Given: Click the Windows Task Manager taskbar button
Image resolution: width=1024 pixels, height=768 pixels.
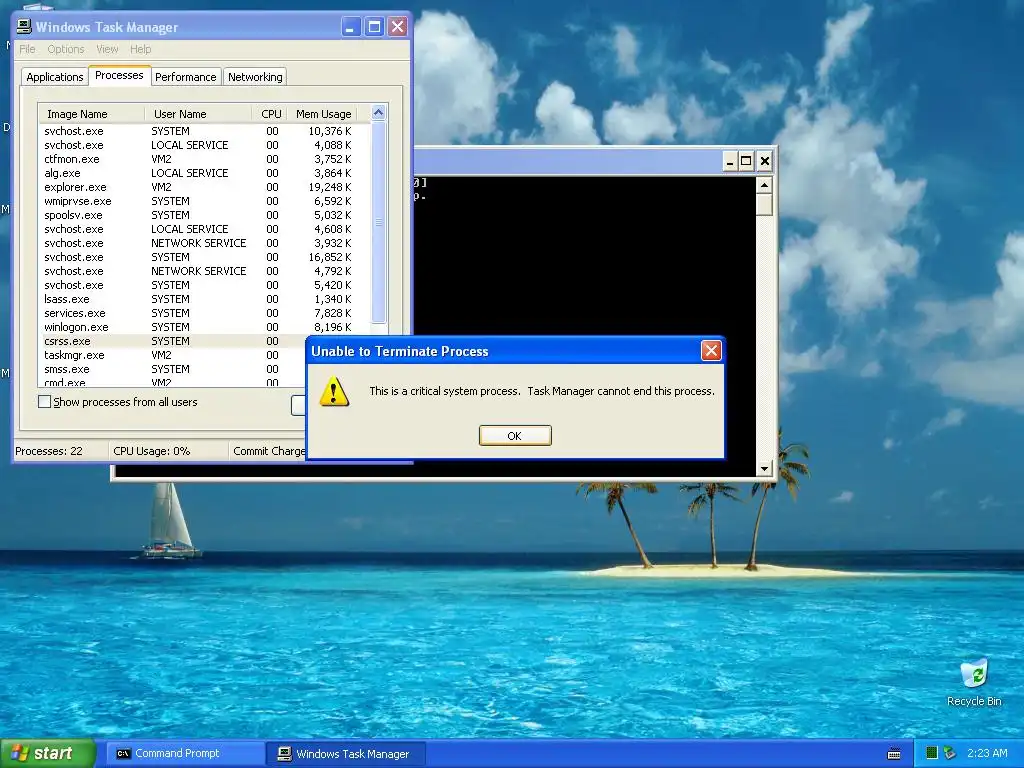Looking at the screenshot, I should point(346,754).
